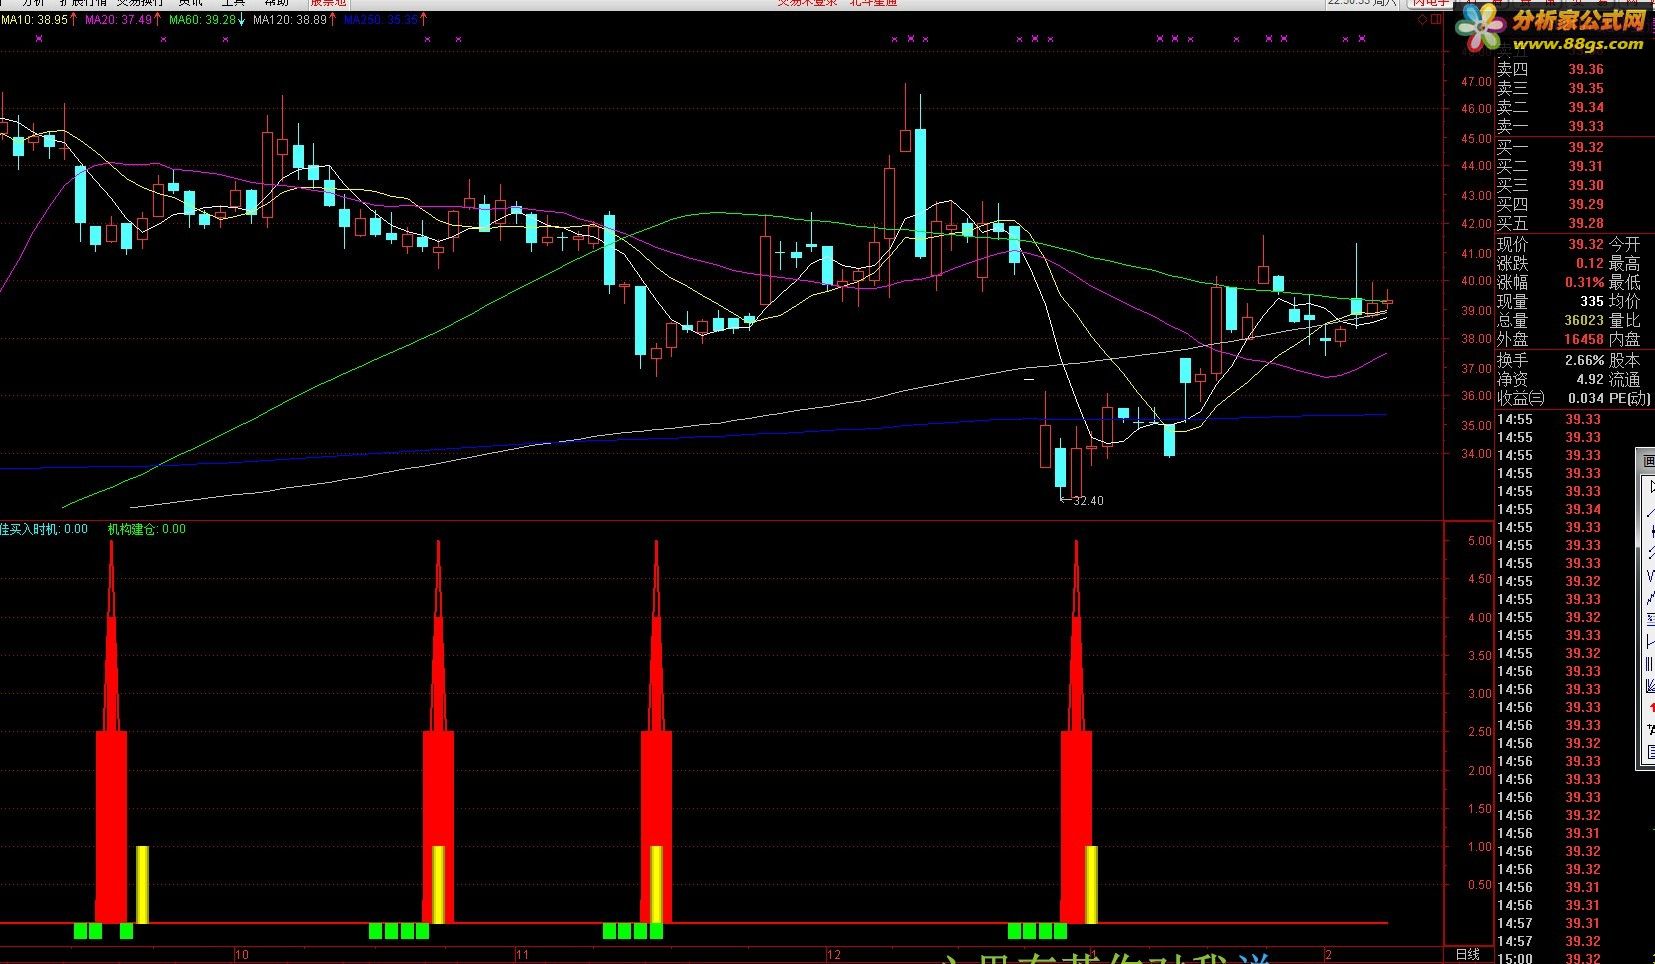
Task: Click the 换手 value 2.66%
Action: point(1585,360)
